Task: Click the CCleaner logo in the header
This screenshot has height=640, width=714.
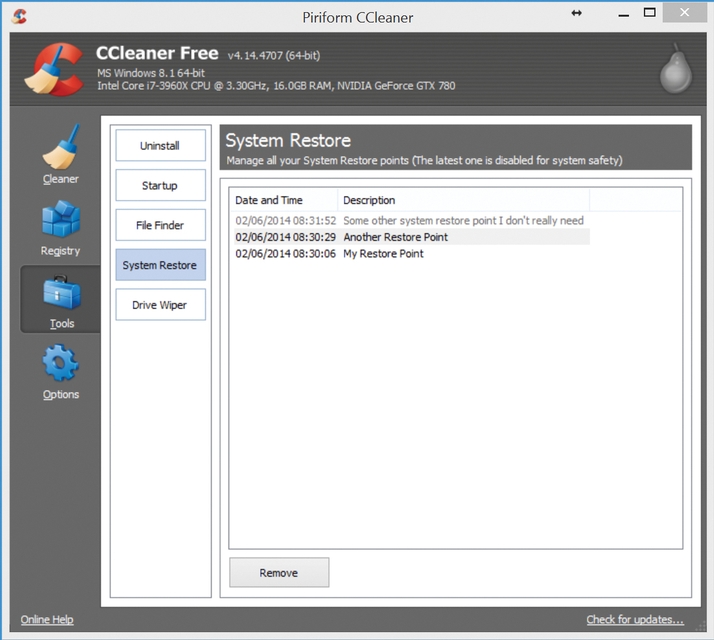Action: click(x=54, y=69)
